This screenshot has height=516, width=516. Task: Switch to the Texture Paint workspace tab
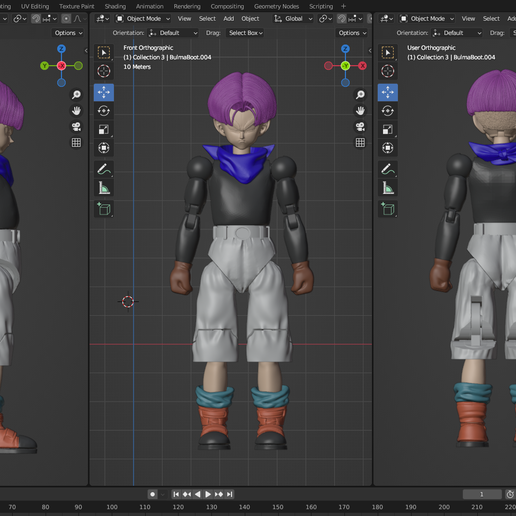(77, 6)
